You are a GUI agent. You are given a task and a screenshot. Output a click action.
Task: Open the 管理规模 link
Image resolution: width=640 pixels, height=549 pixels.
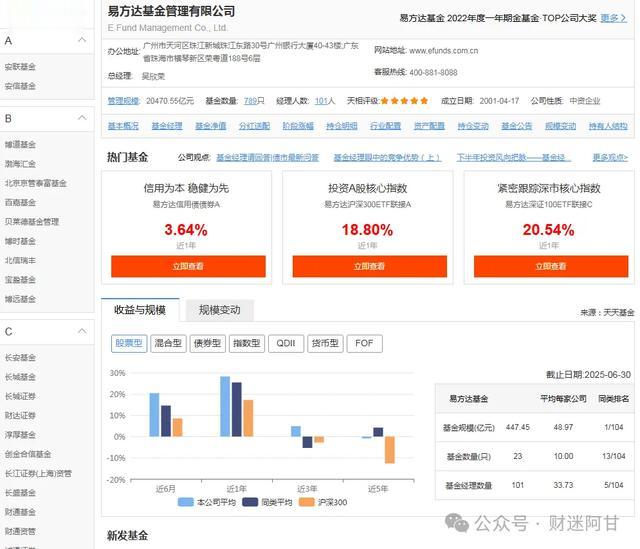(123, 101)
